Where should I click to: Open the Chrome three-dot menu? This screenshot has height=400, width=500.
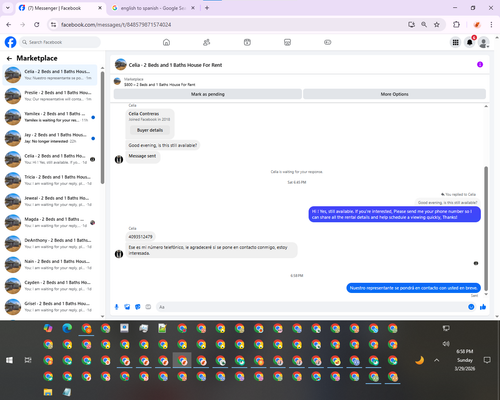491,25
